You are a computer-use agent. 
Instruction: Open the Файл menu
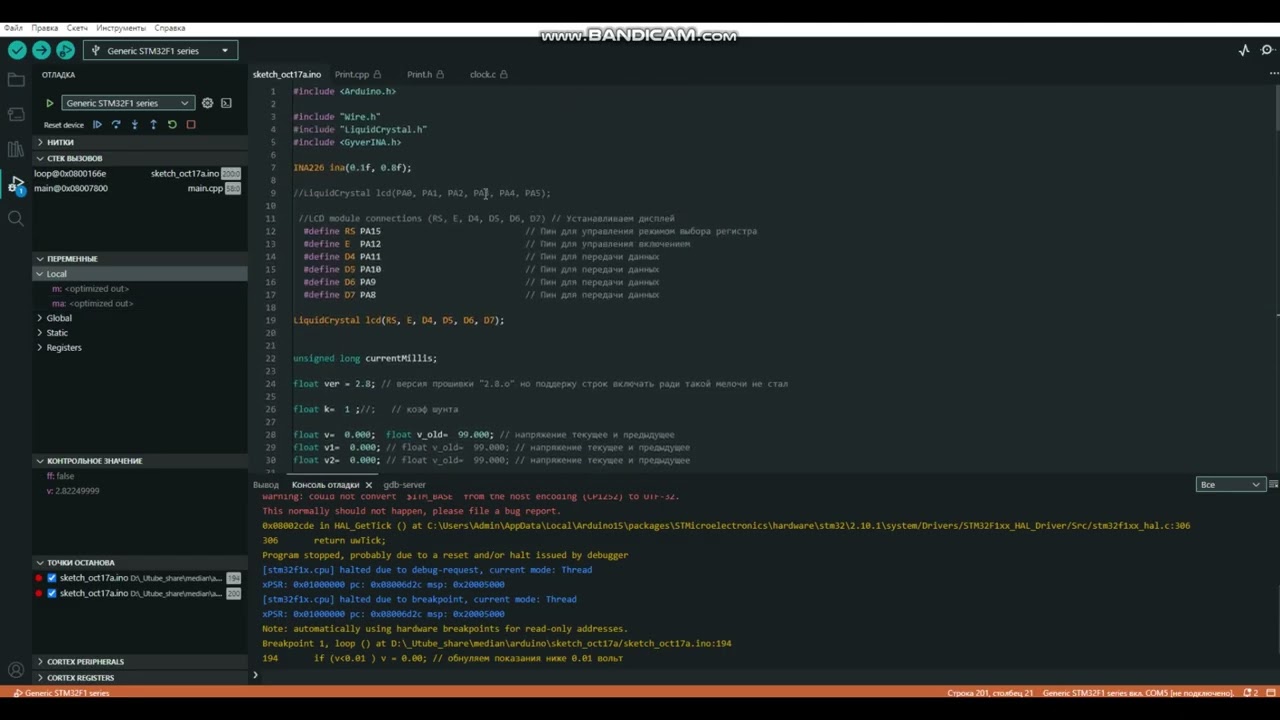pos(13,28)
